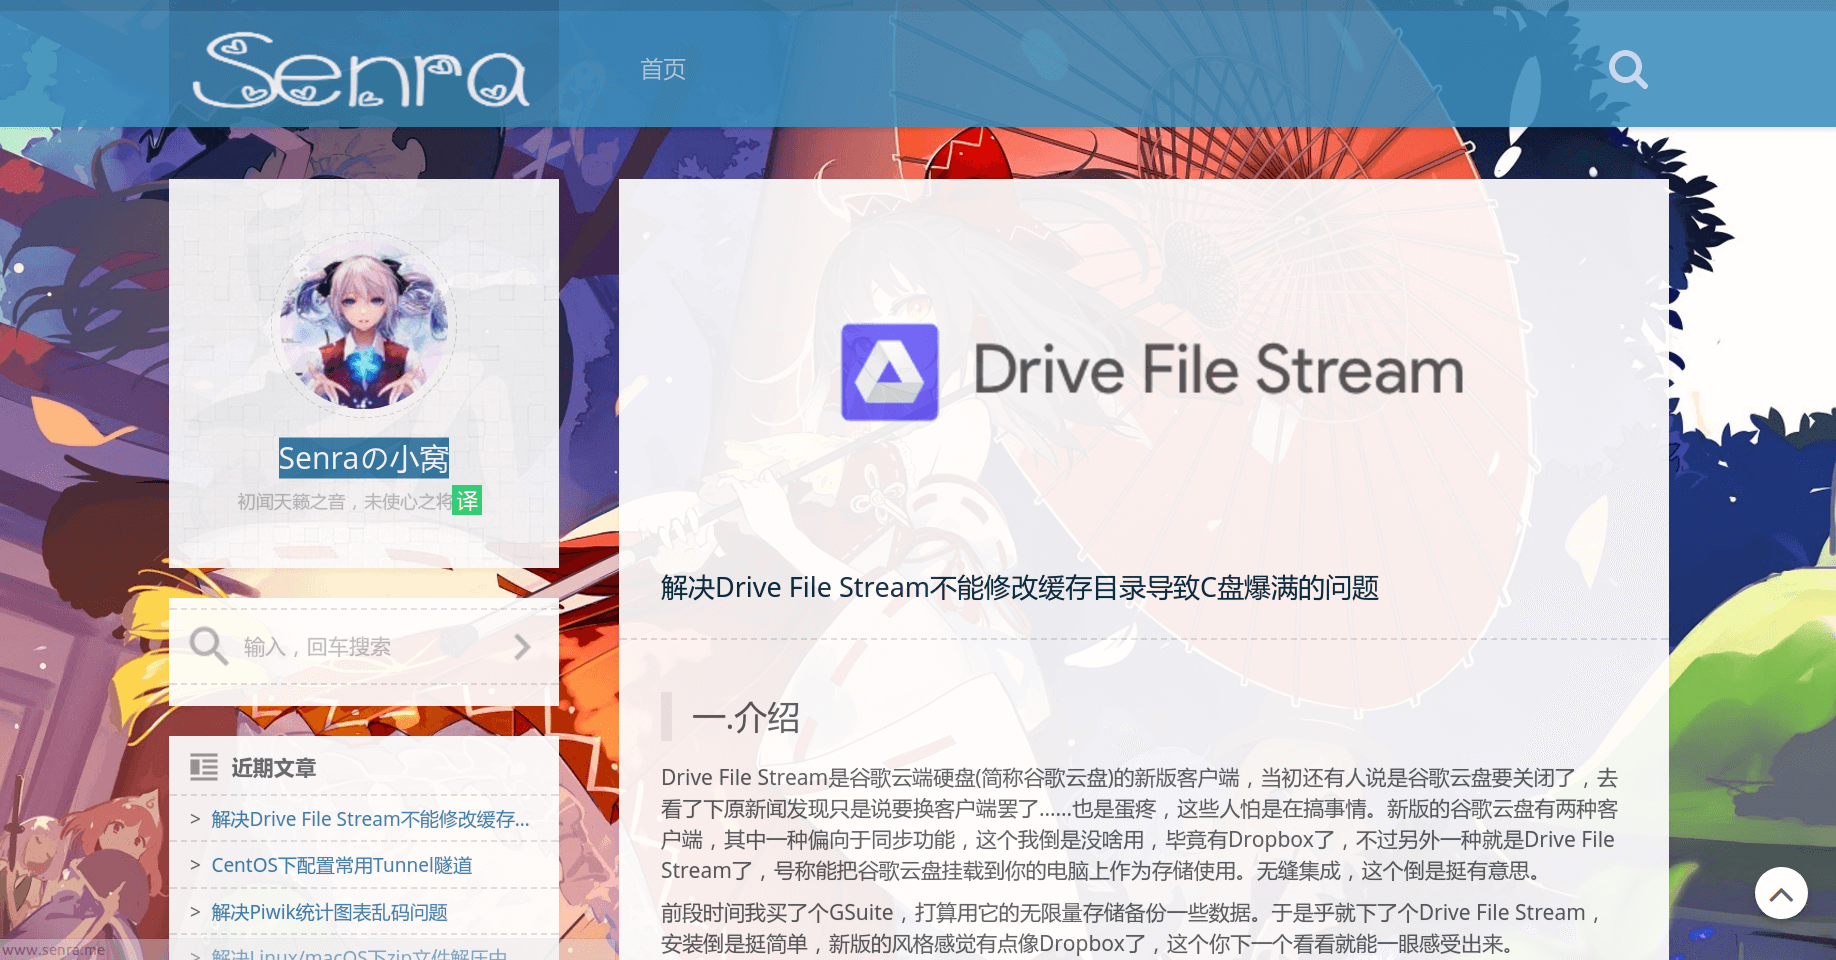
Task: Click the tagline 初闻天籁之音，未使心之将
Action: pyautogui.click(x=345, y=501)
